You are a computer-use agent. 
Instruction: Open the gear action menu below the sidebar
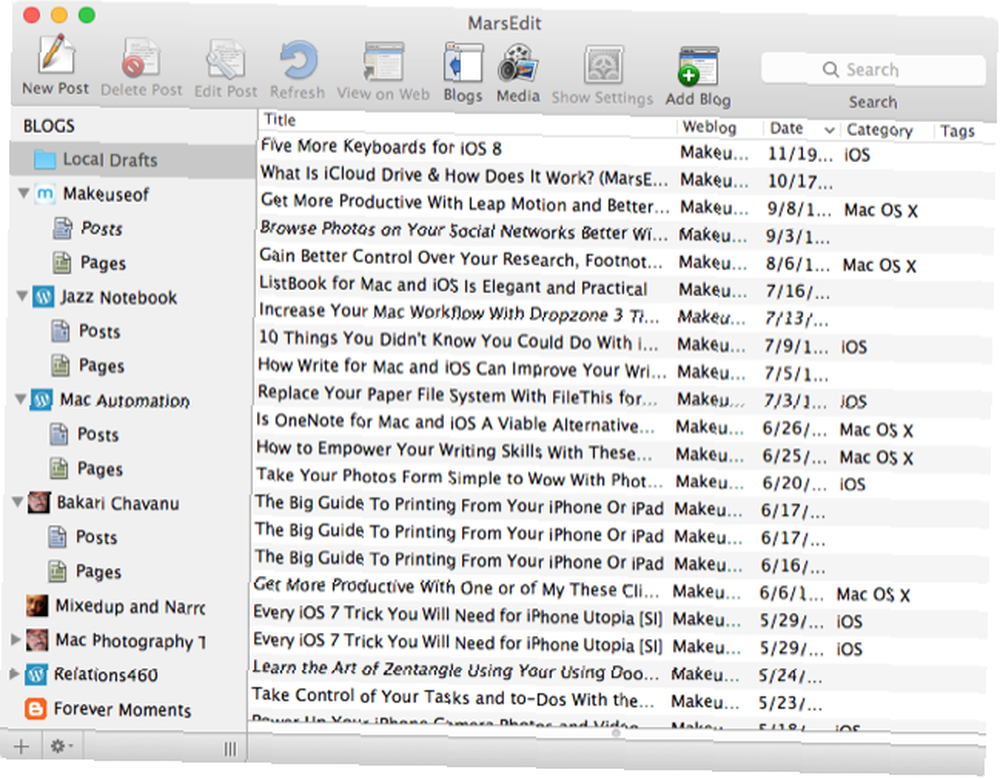pos(61,746)
